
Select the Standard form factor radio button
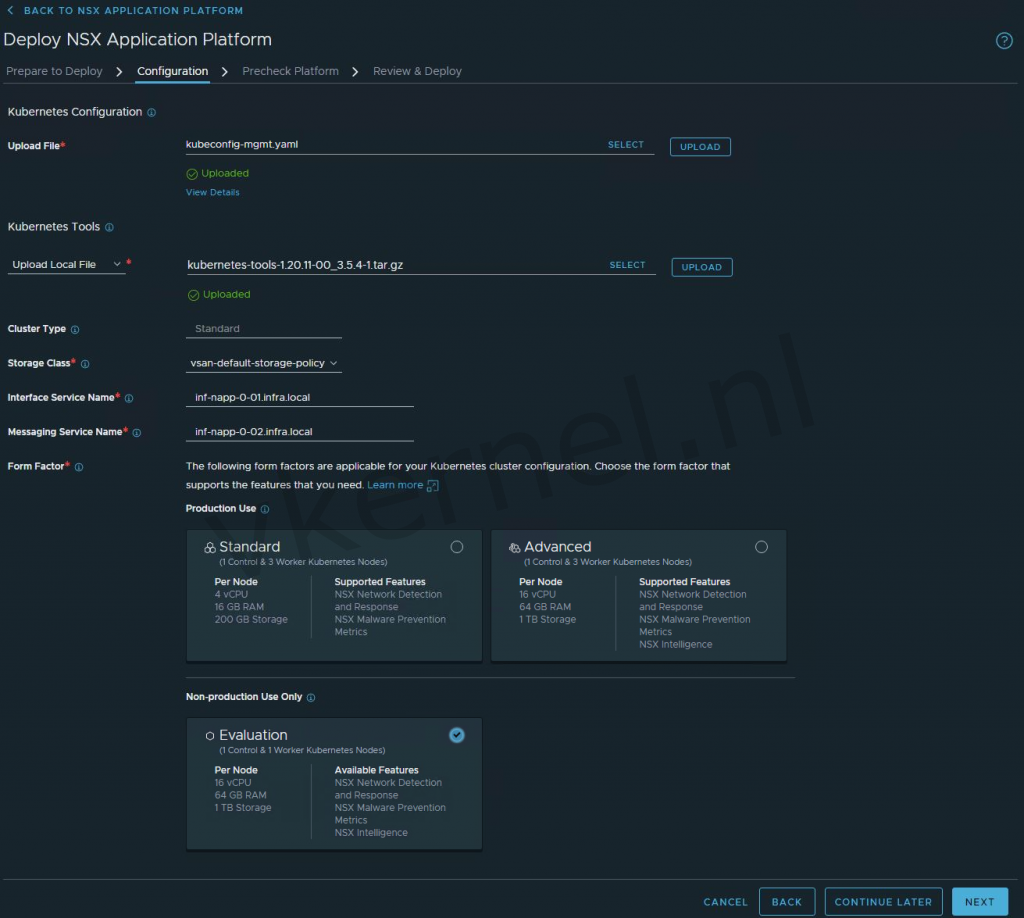coord(457,546)
